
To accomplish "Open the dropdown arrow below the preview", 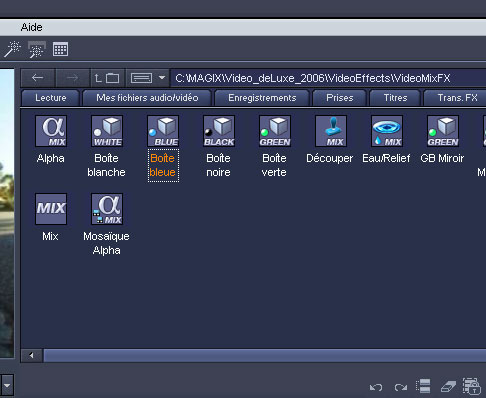I will click(7, 385).
